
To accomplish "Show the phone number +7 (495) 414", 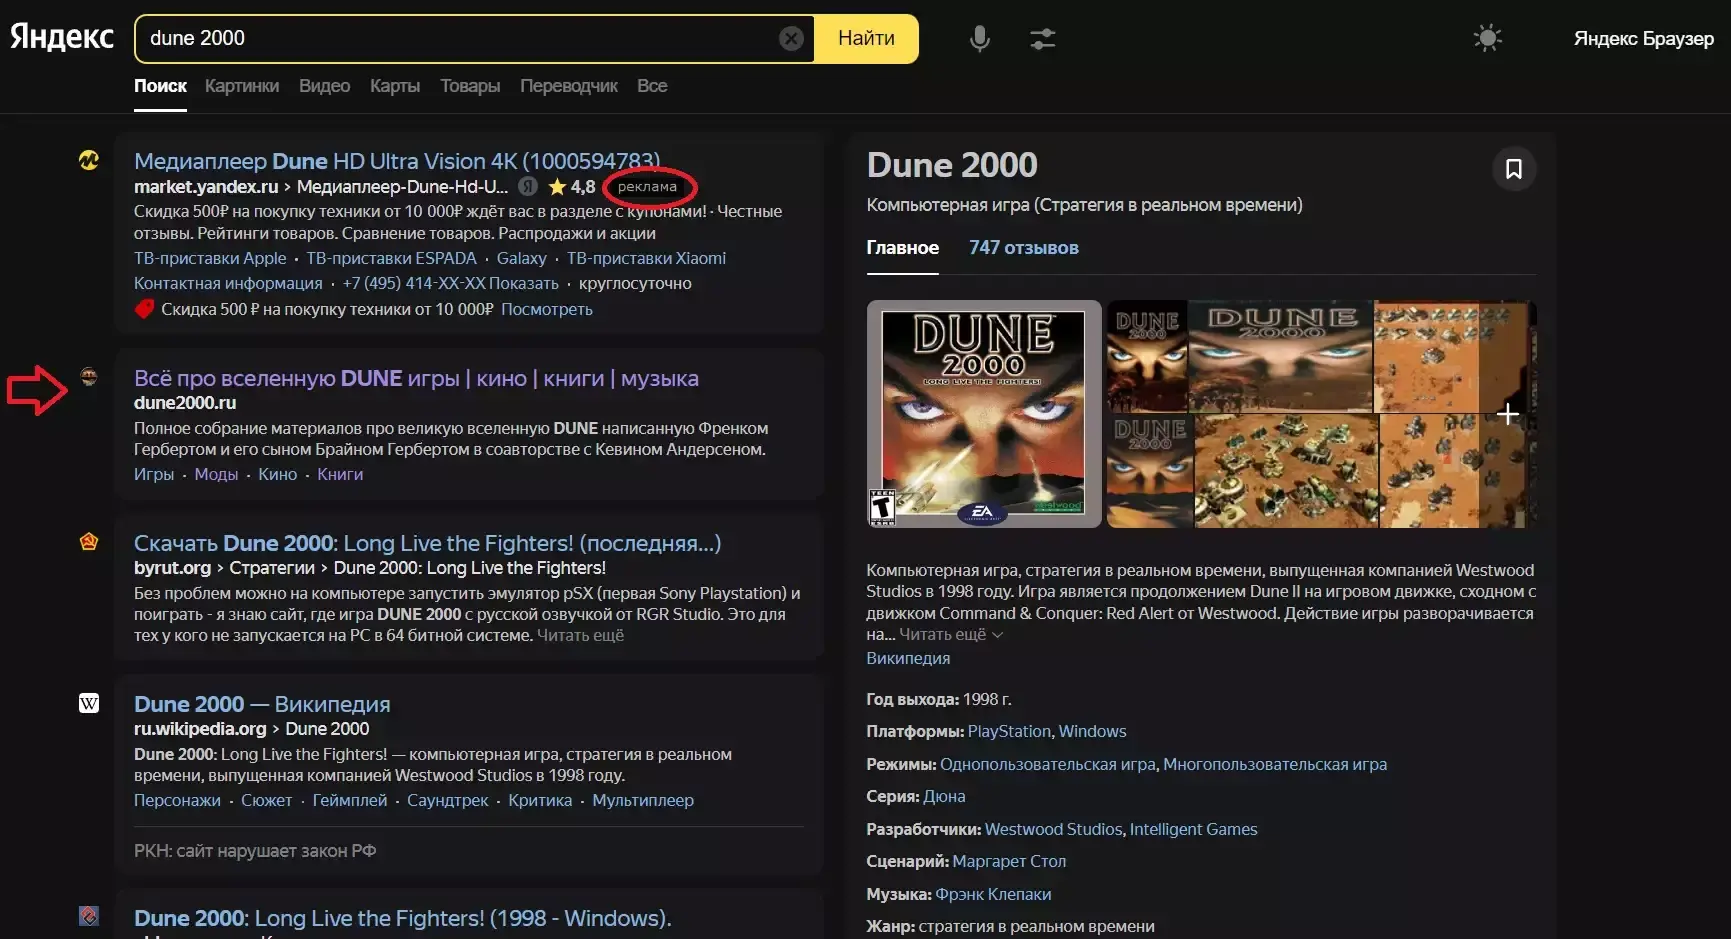I will 450,283.
